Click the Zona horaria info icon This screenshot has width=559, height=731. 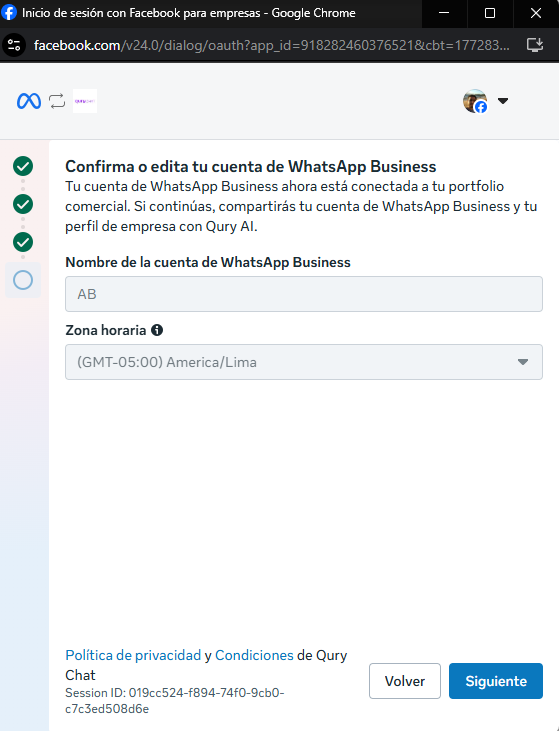pyautogui.click(x=157, y=330)
